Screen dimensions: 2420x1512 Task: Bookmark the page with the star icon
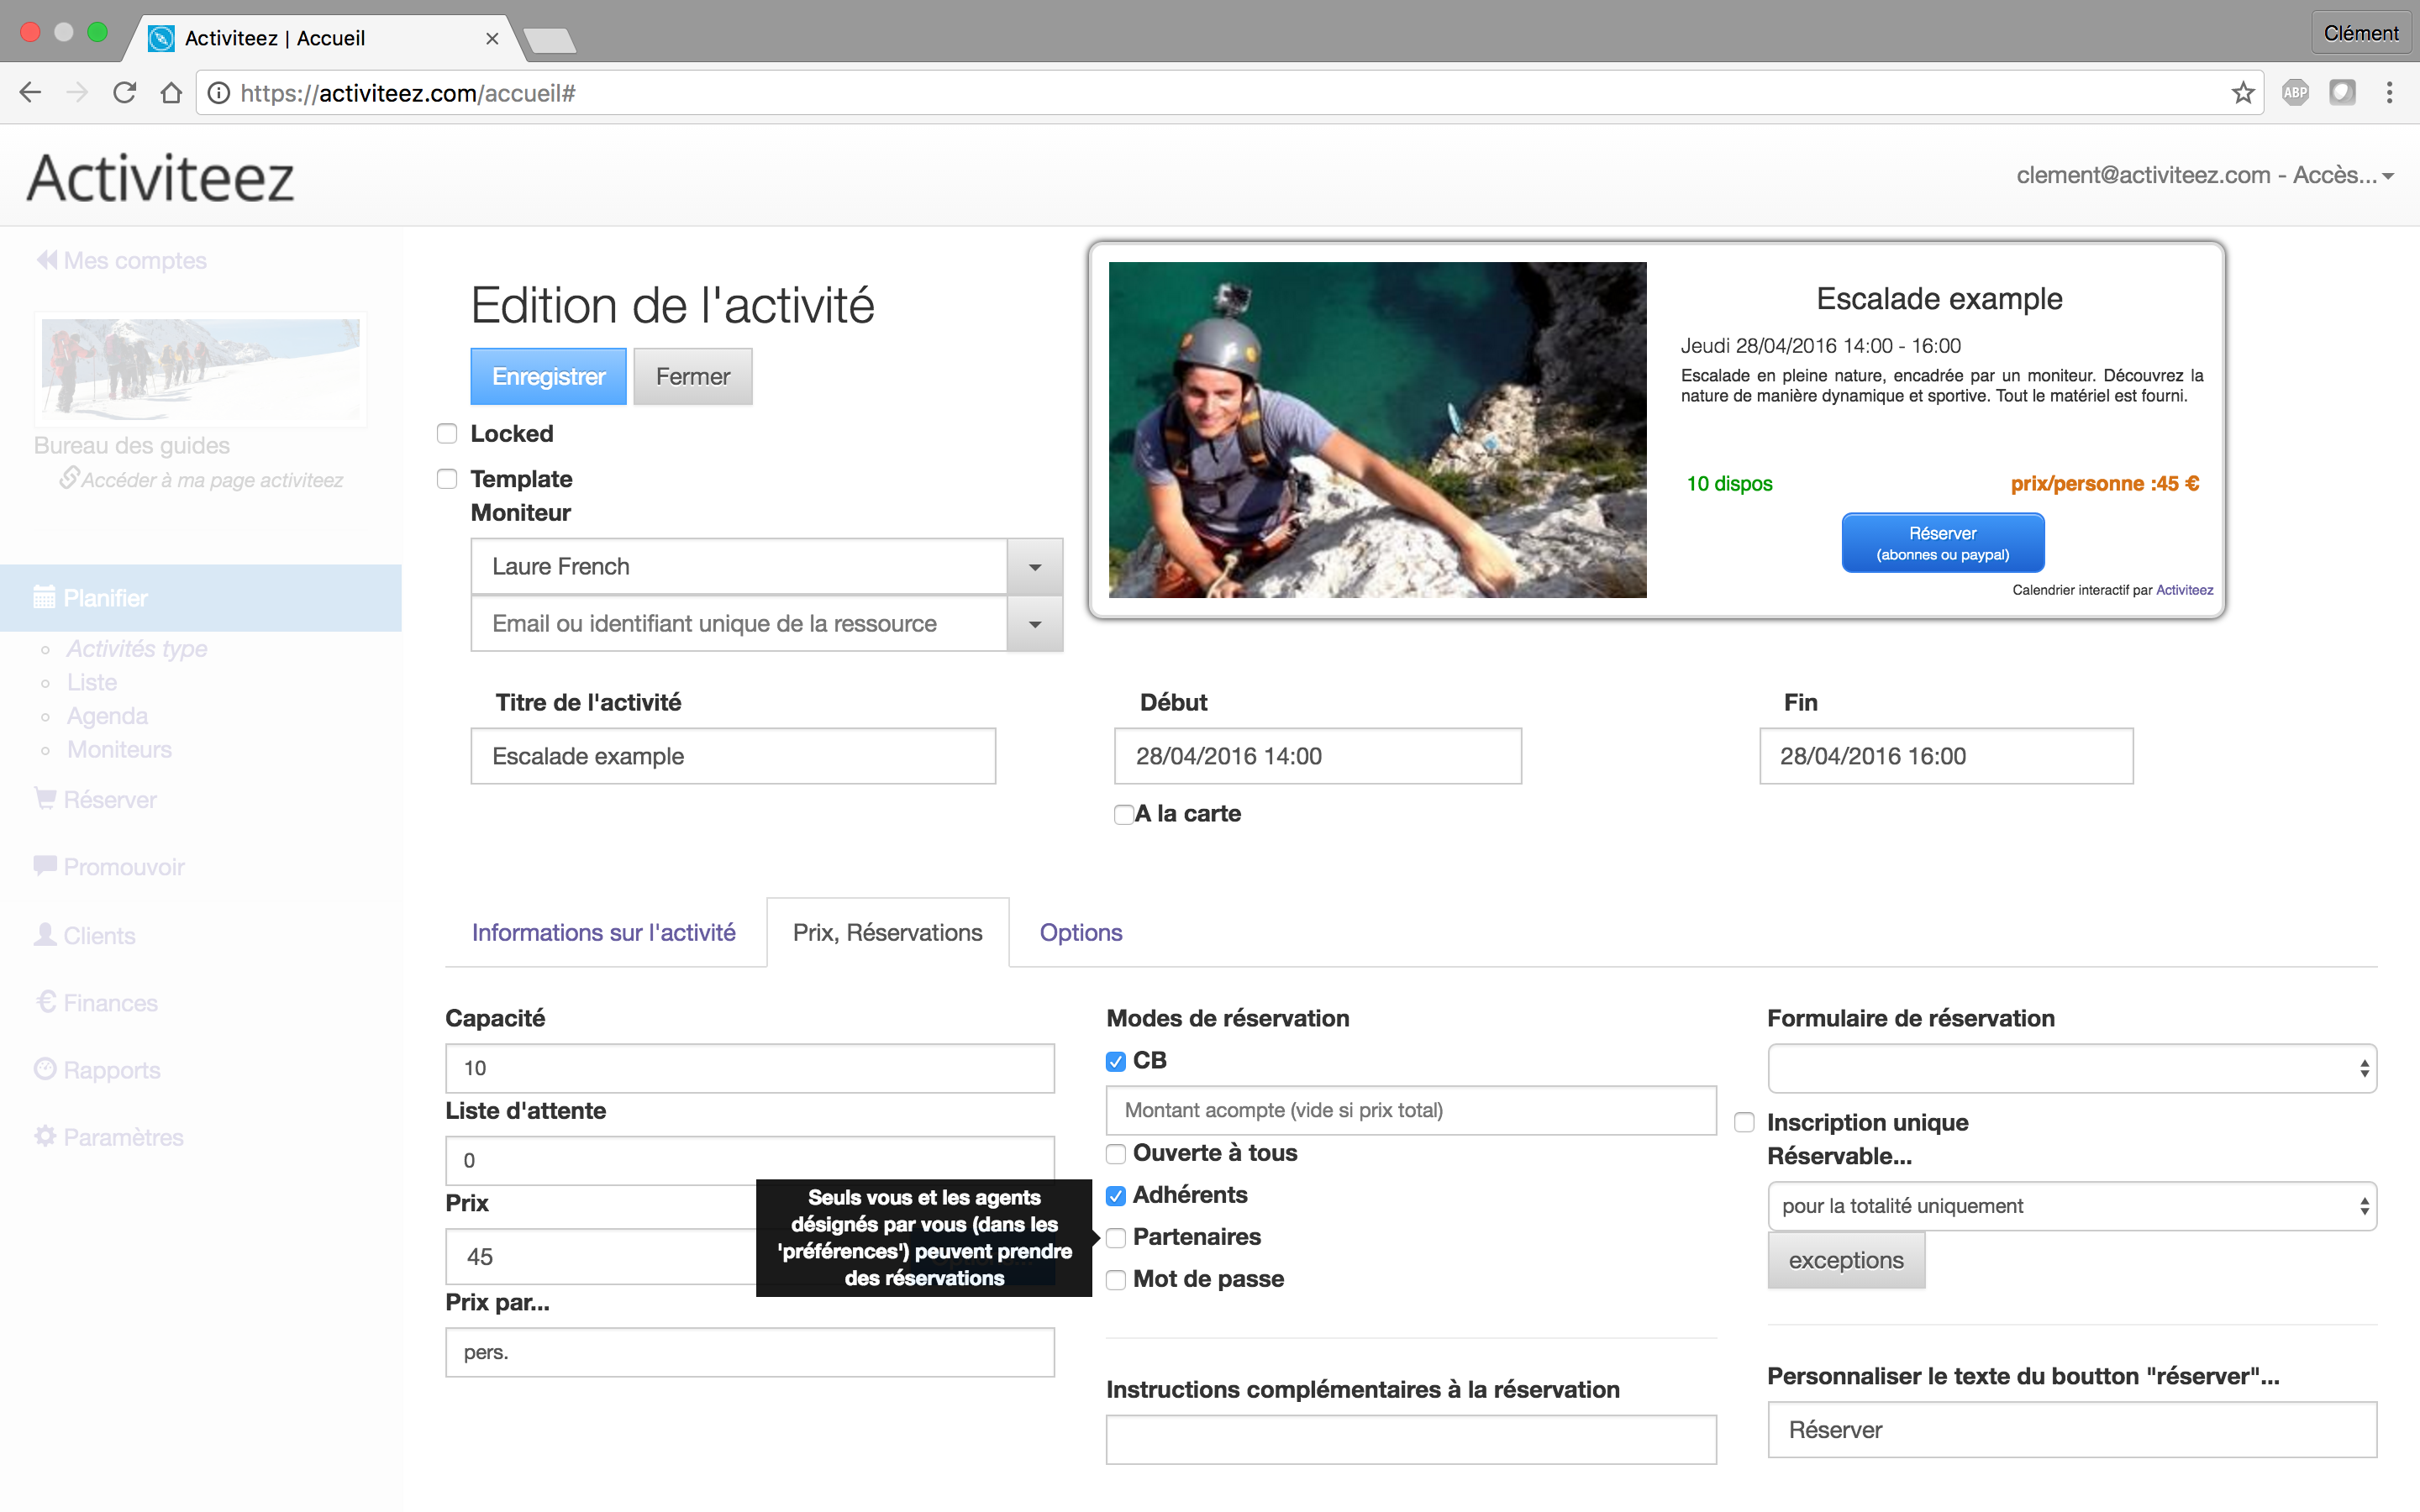2243,93
